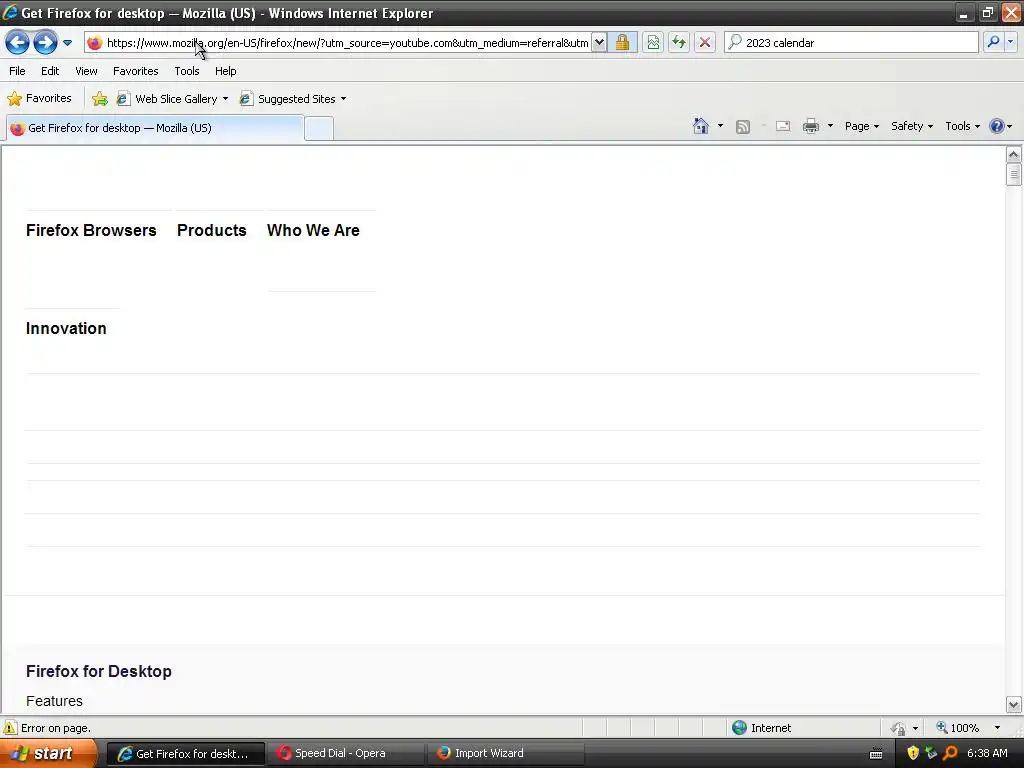Viewport: 1024px width, 768px height.
Task: Click the Internet zone globe icon
Action: coord(739,728)
